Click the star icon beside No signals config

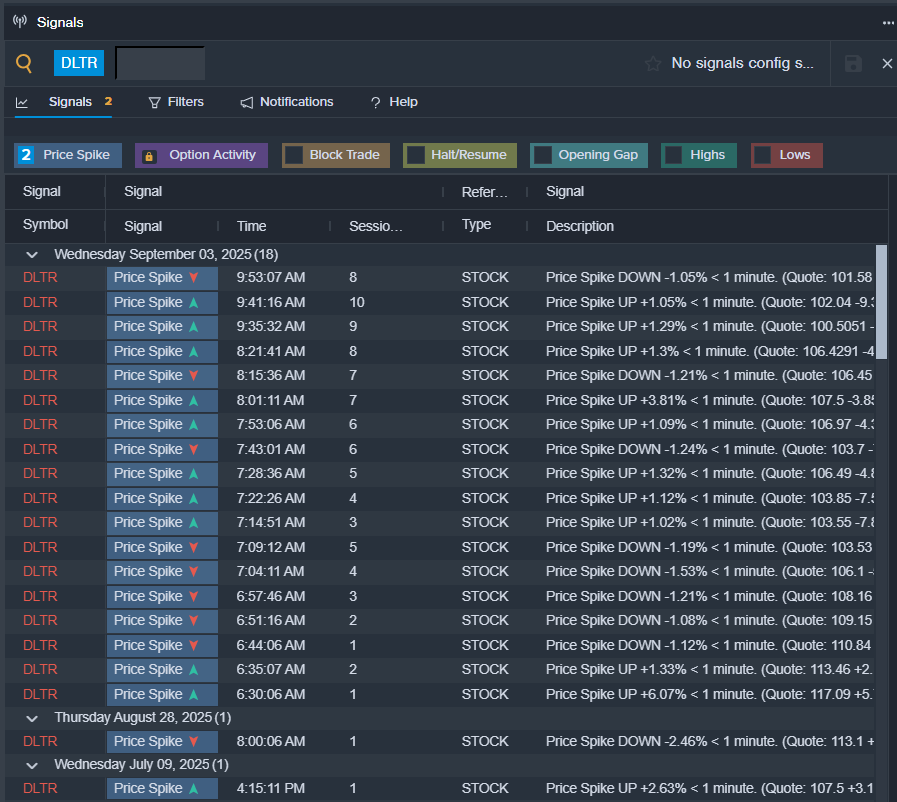click(x=653, y=63)
